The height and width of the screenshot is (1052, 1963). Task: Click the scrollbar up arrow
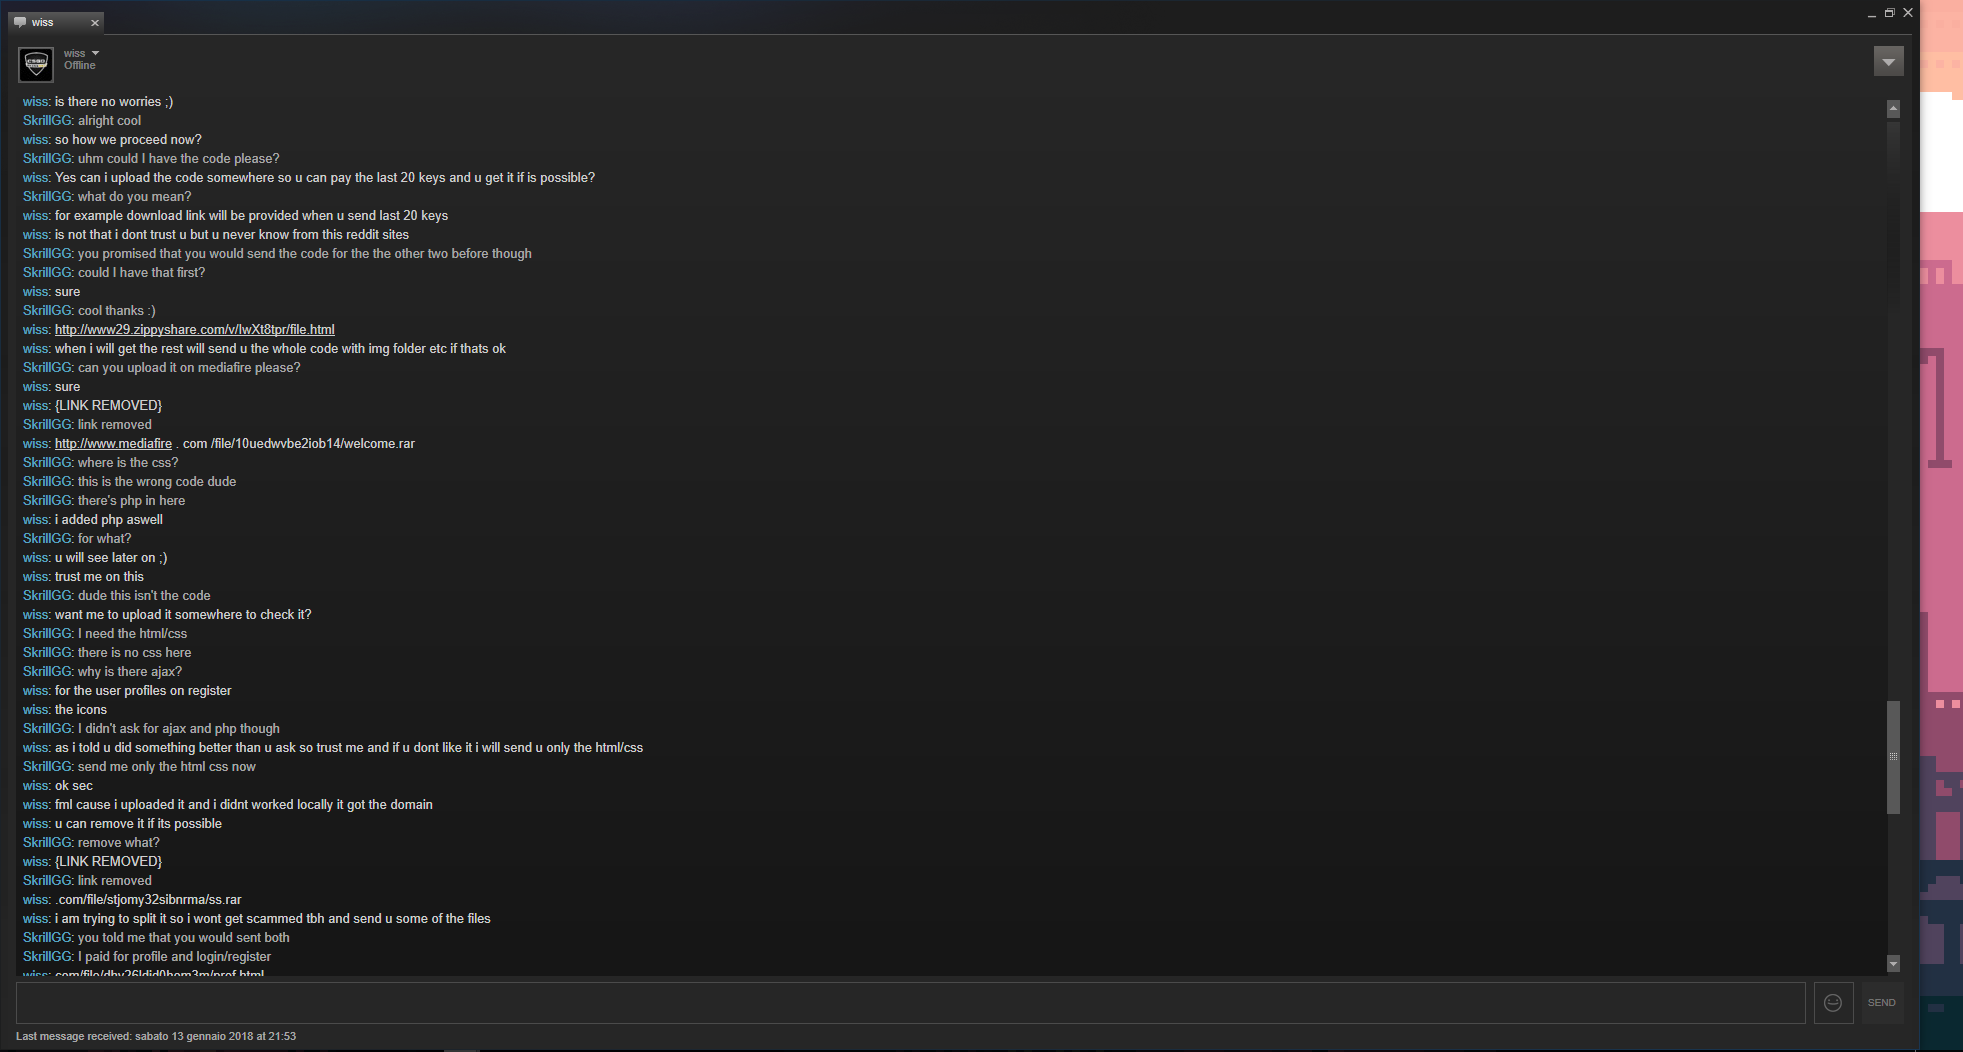(x=1893, y=109)
